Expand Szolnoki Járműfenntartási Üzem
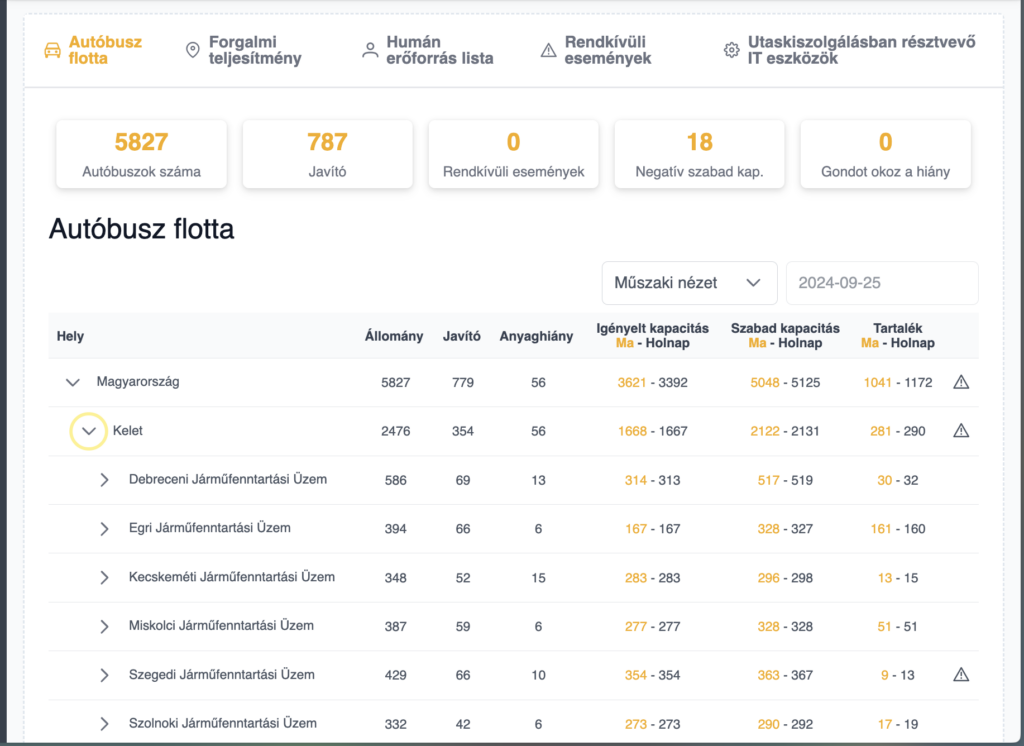 coord(104,724)
